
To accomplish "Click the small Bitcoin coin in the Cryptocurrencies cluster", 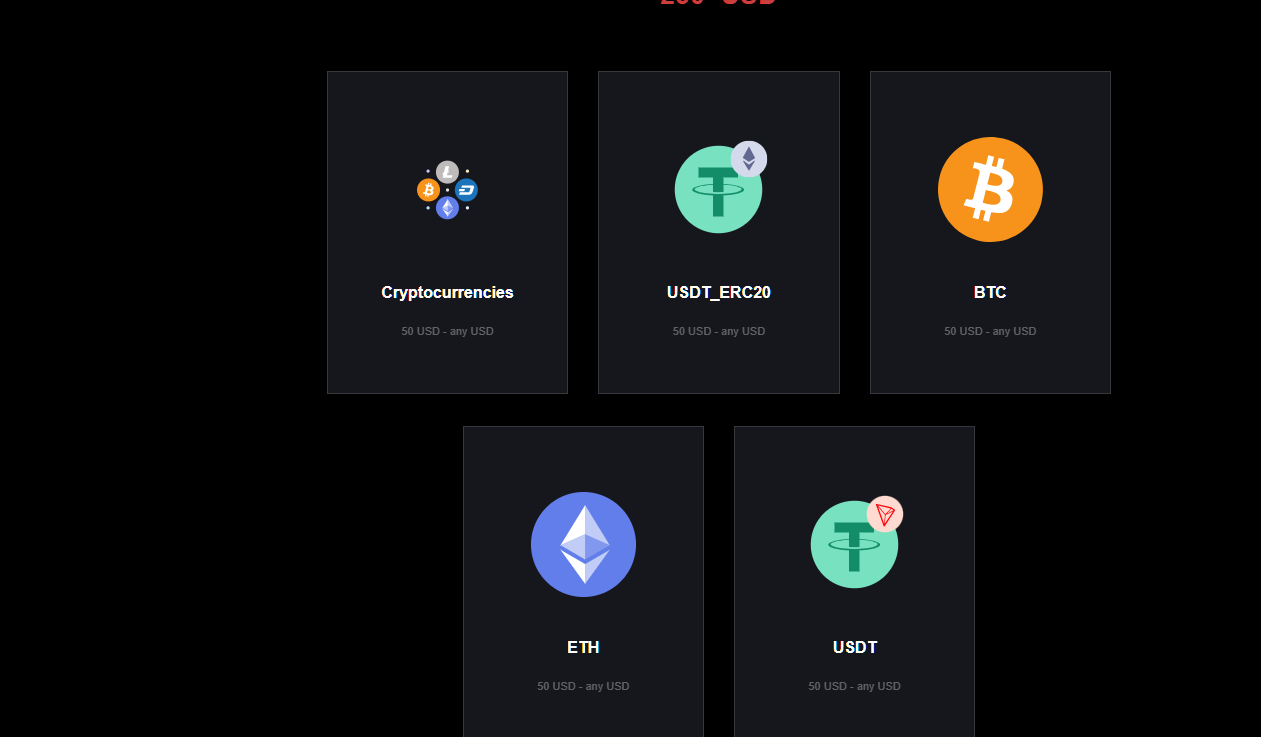I will (x=428, y=190).
